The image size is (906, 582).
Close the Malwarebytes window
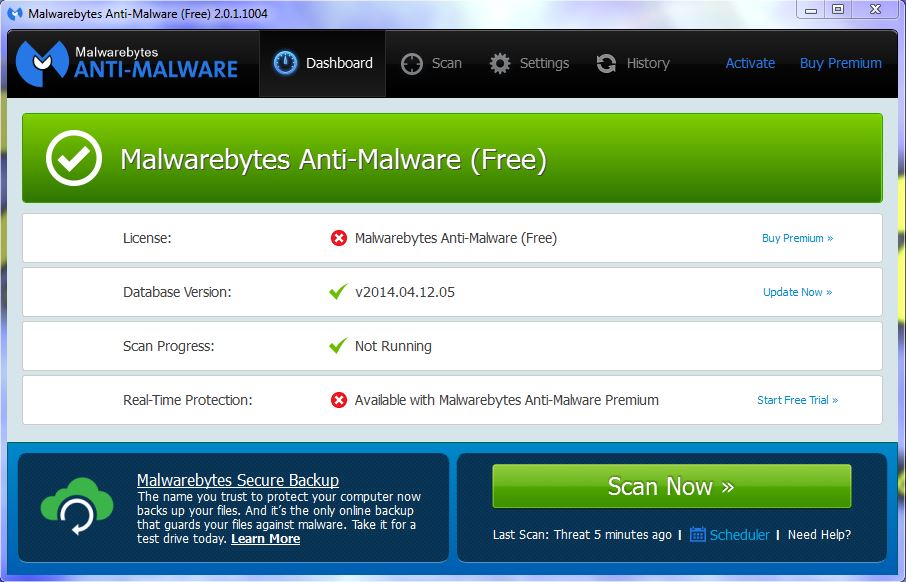875,10
